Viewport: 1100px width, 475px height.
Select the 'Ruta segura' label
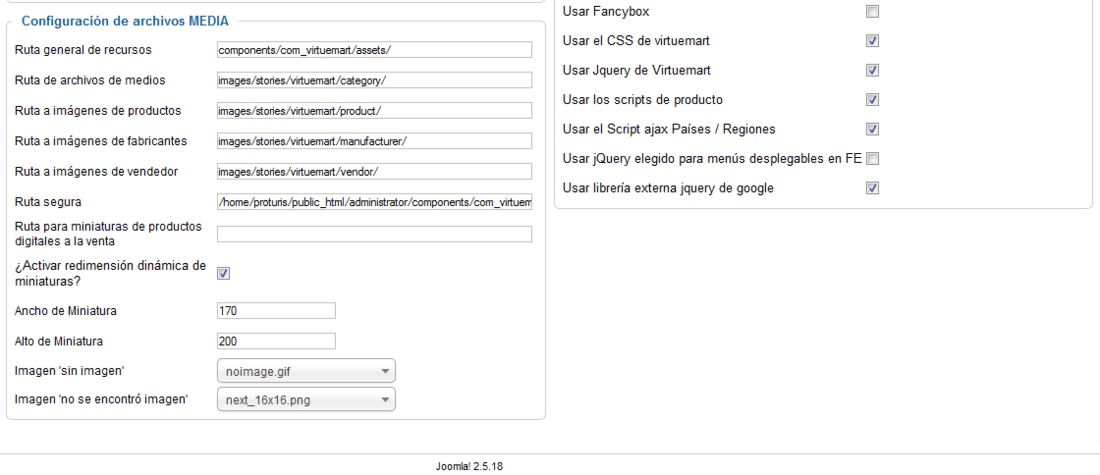48,202
